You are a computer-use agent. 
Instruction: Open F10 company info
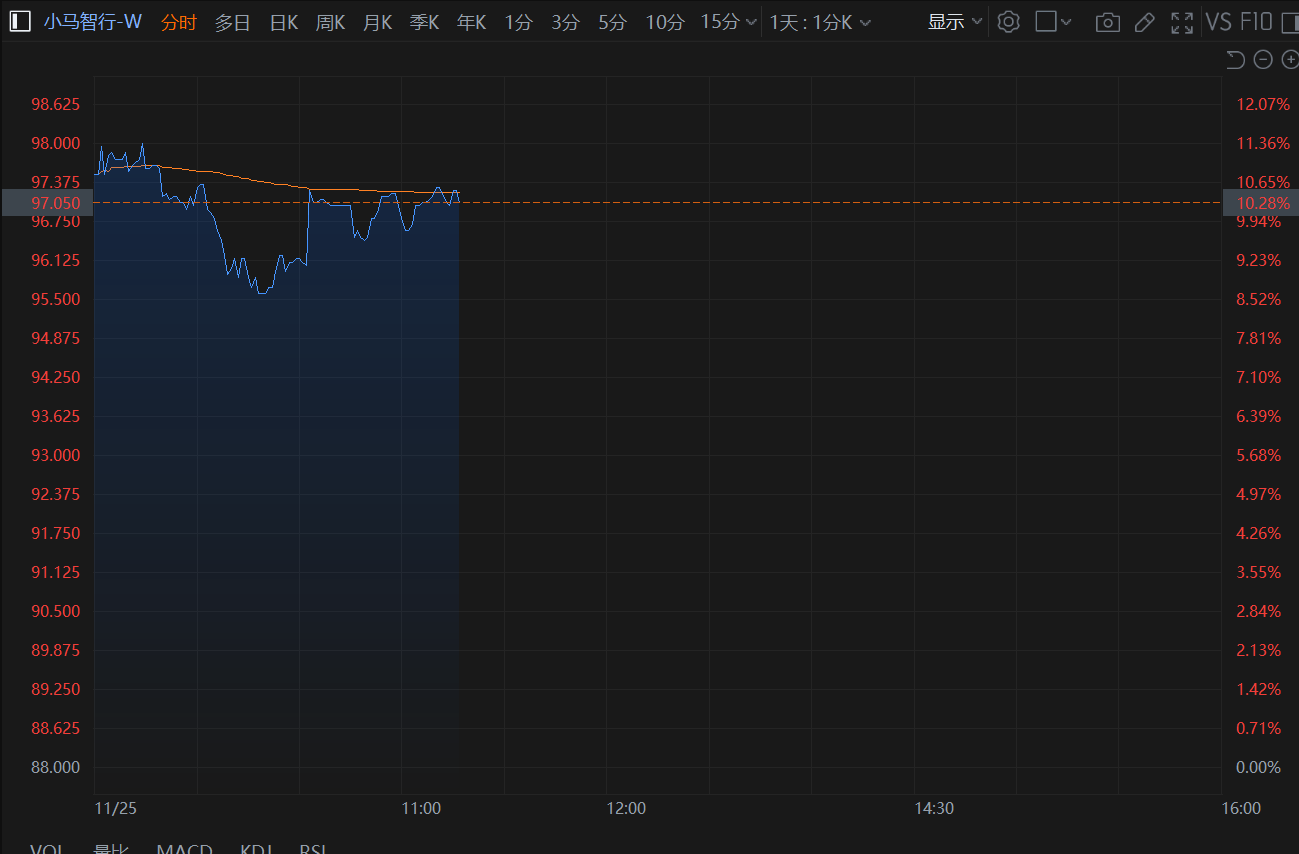tap(1255, 22)
